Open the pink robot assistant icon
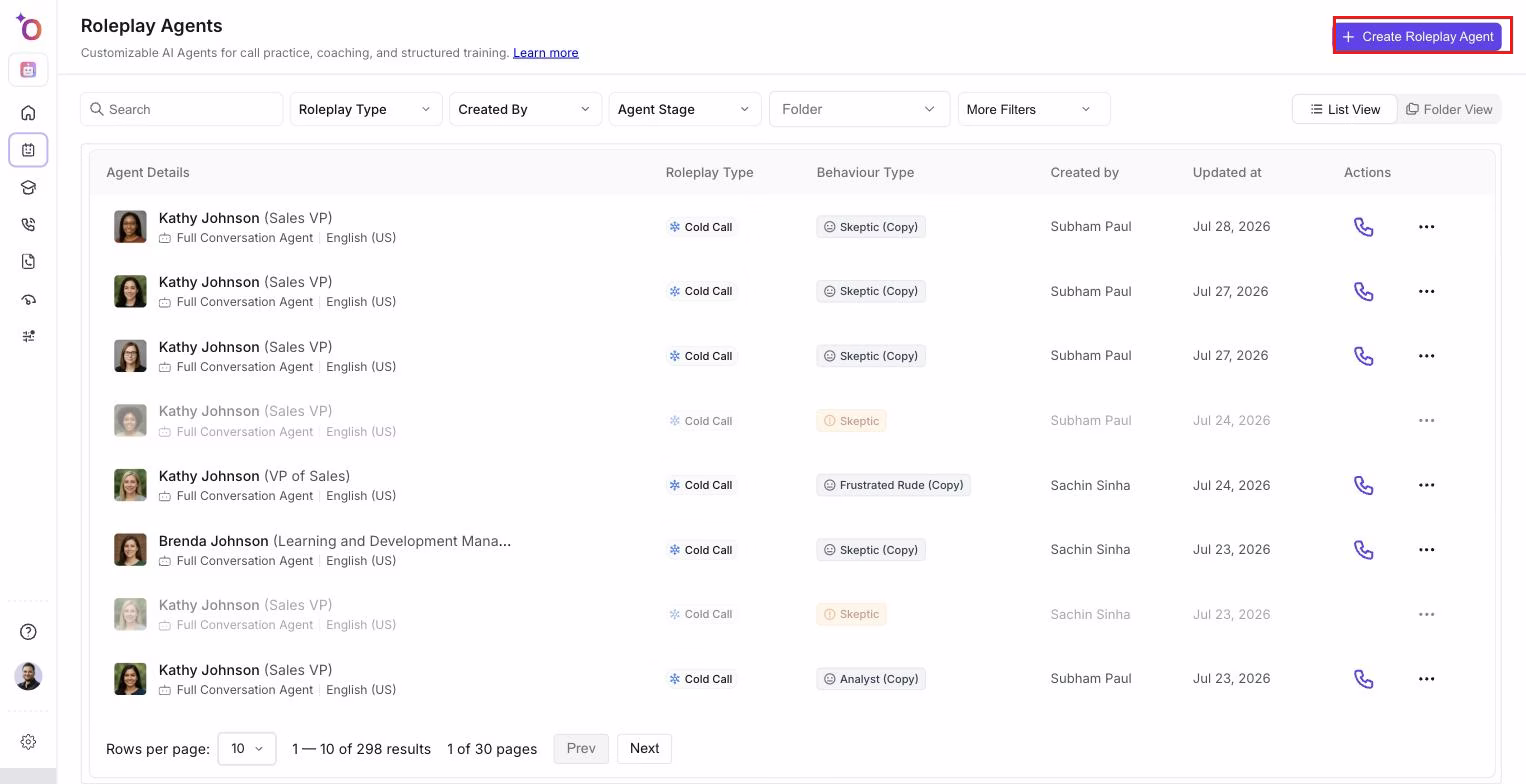The image size is (1526, 784). coord(28,70)
